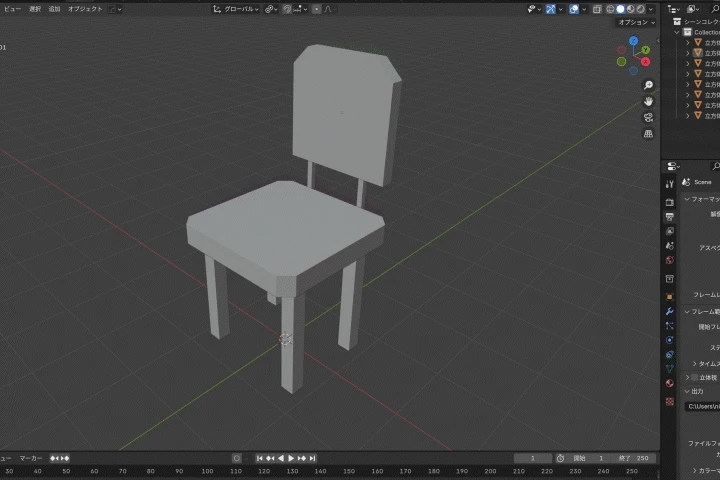
Task: Open the Object Constraints properties tab
Action: tap(669, 354)
